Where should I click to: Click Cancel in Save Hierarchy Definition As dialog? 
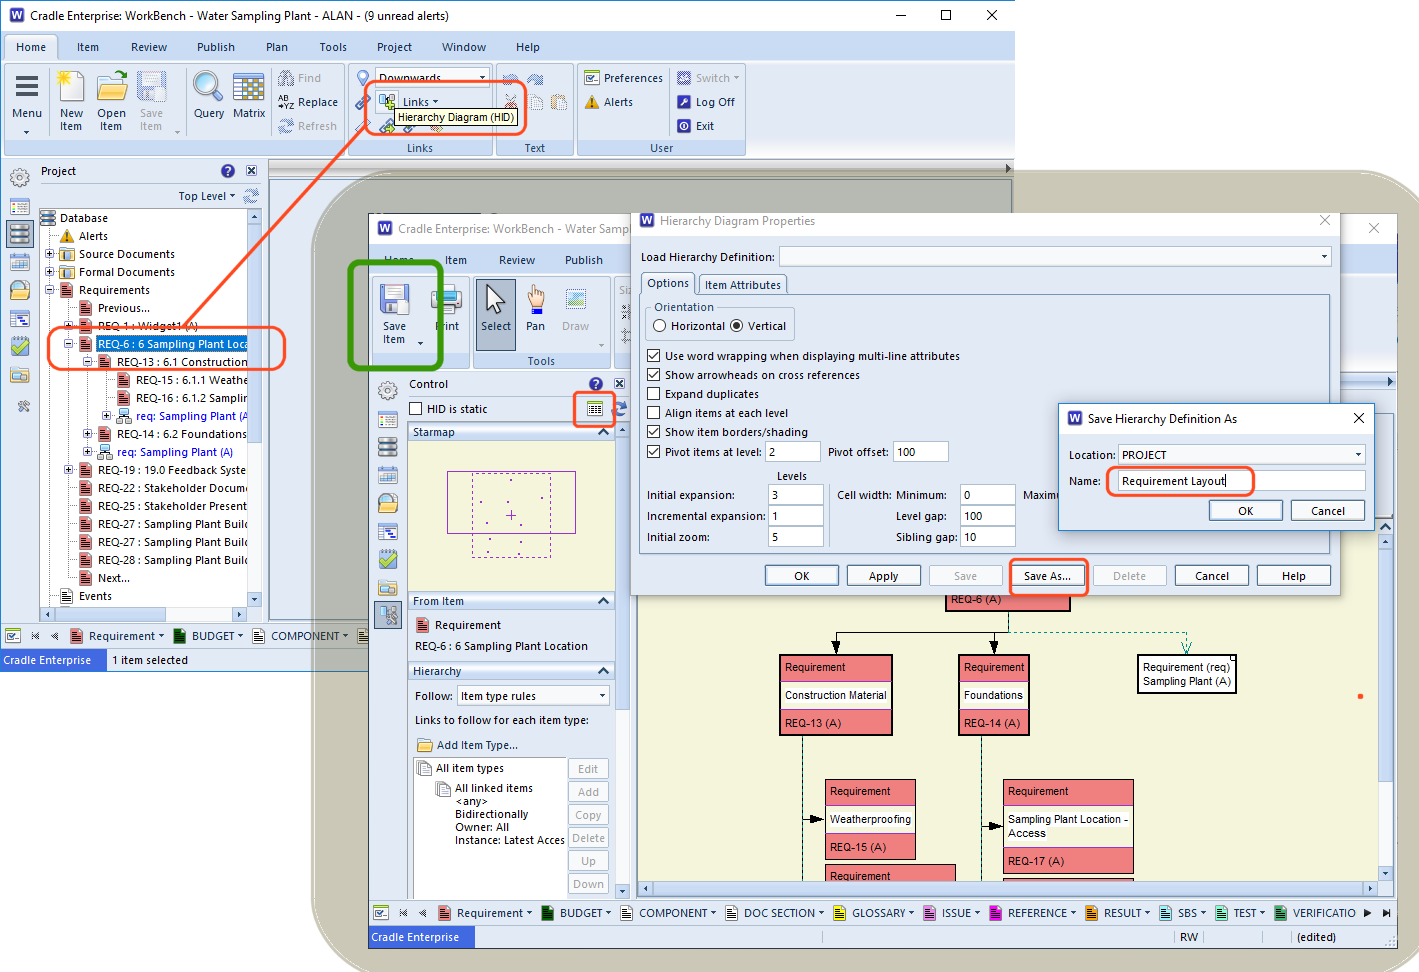pos(1328,511)
